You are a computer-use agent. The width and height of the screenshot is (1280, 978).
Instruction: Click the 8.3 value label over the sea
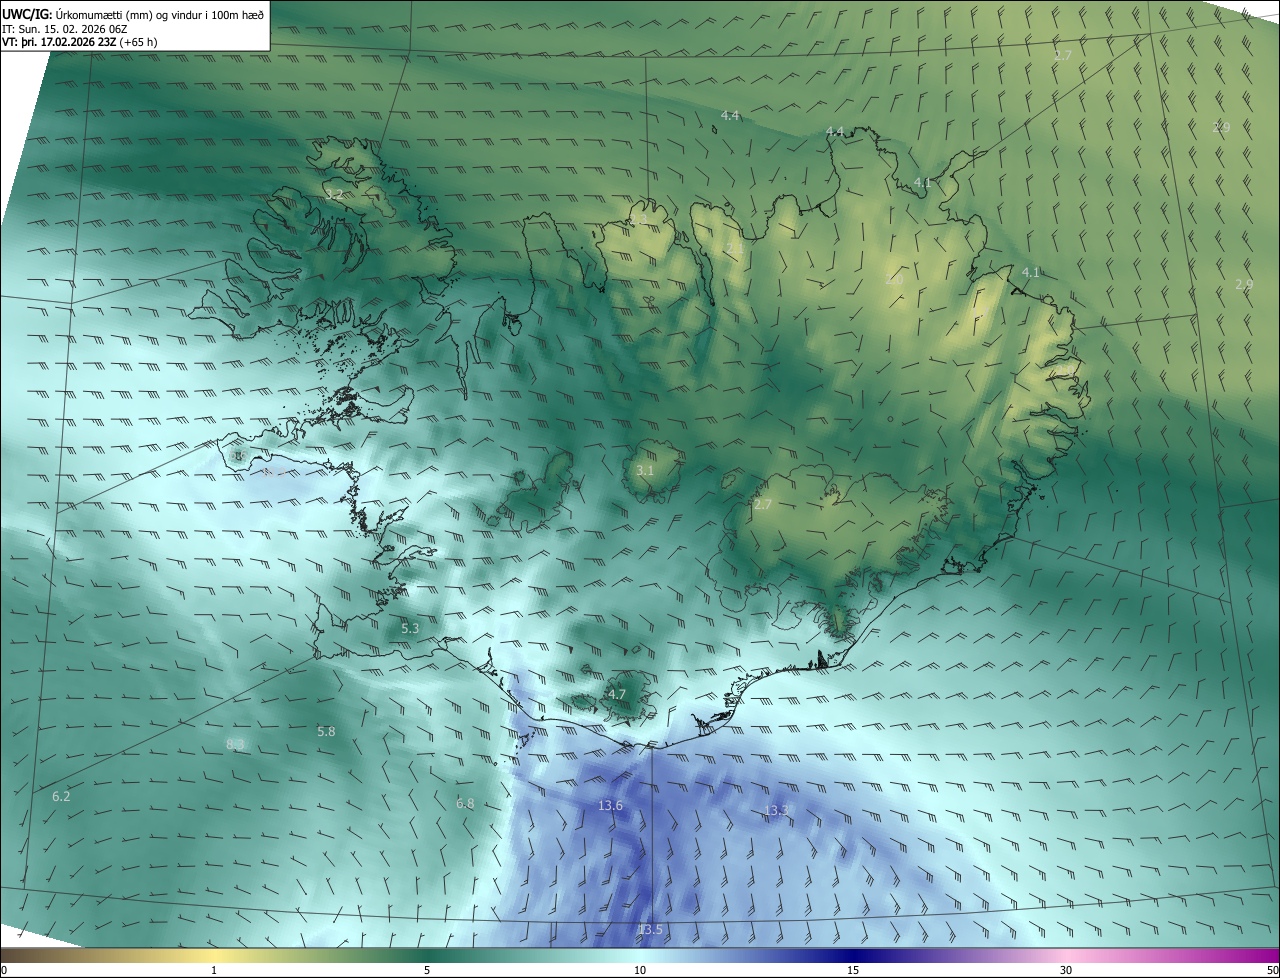point(235,744)
